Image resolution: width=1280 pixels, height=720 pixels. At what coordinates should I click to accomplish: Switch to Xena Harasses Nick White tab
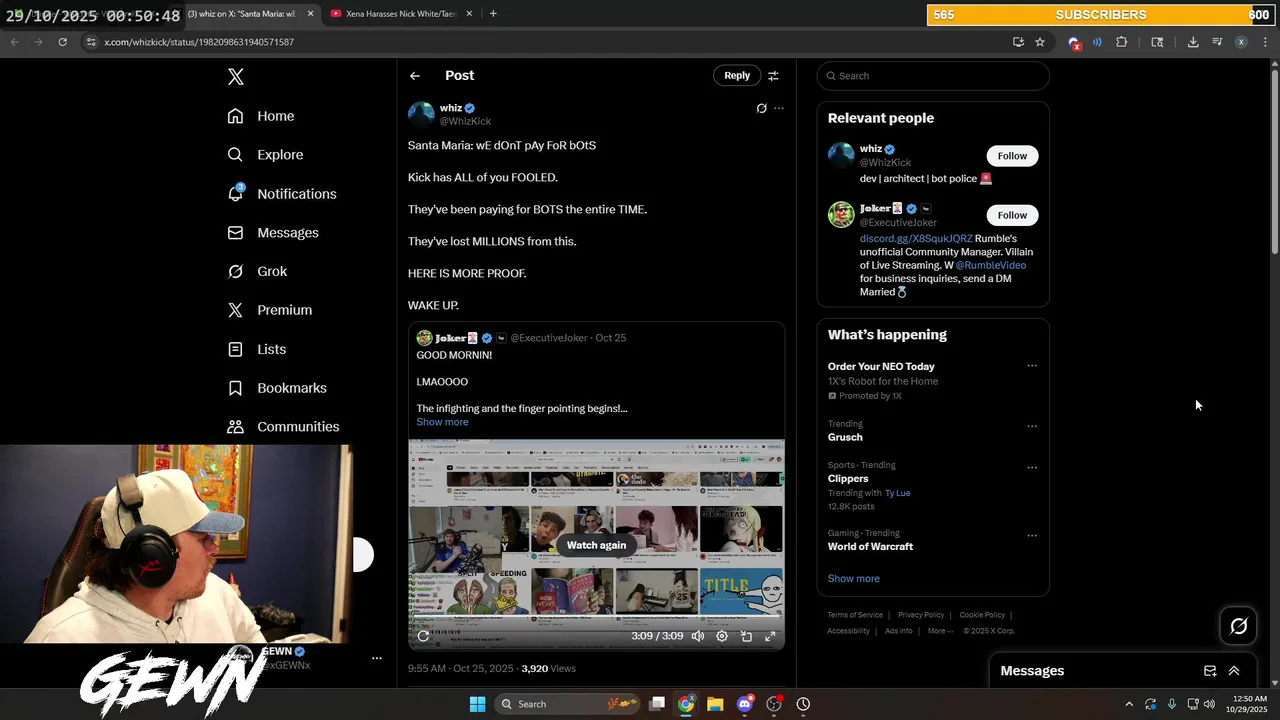pyautogui.click(x=400, y=14)
